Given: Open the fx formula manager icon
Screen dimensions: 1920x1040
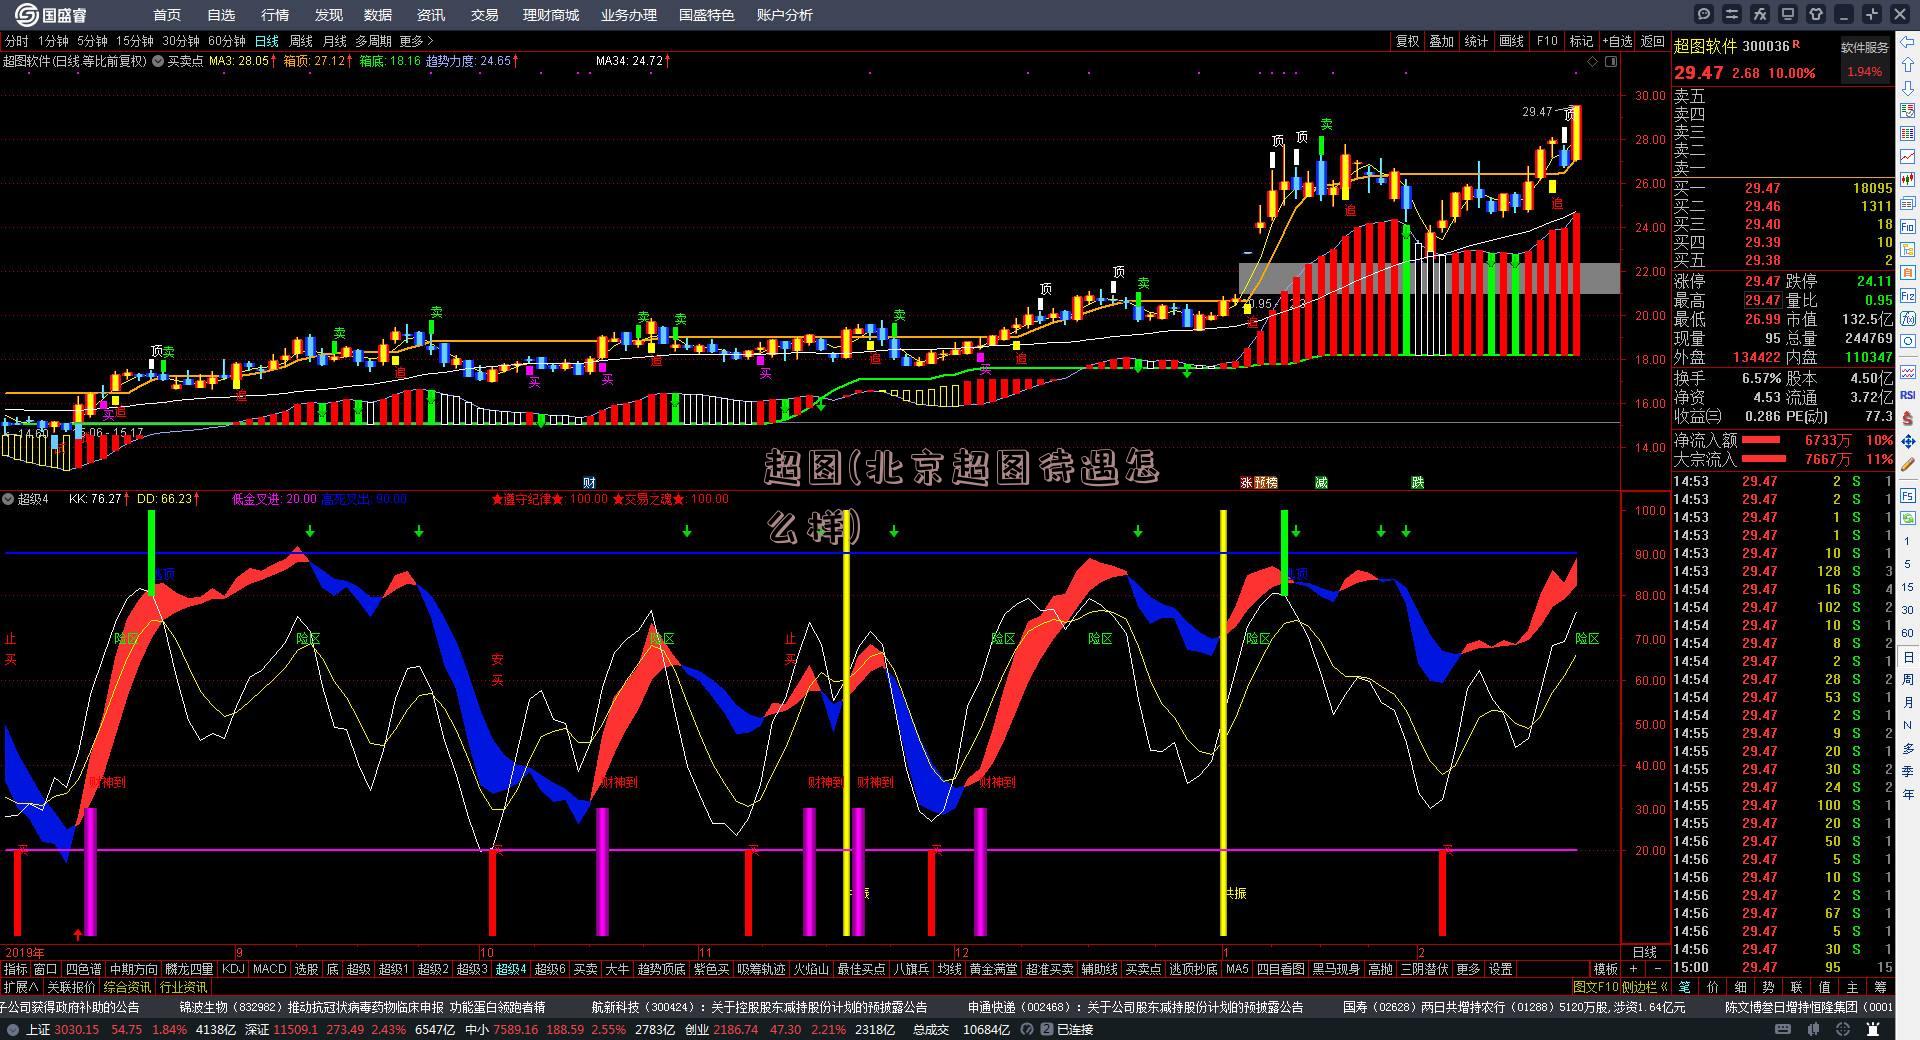Looking at the screenshot, I should click(x=1760, y=14).
